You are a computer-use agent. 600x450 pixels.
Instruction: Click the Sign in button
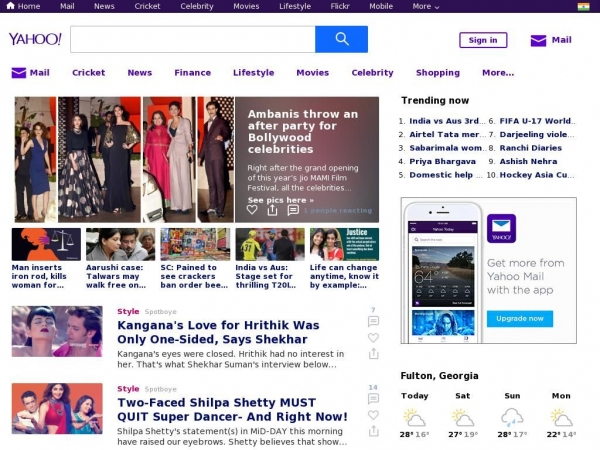pos(483,40)
